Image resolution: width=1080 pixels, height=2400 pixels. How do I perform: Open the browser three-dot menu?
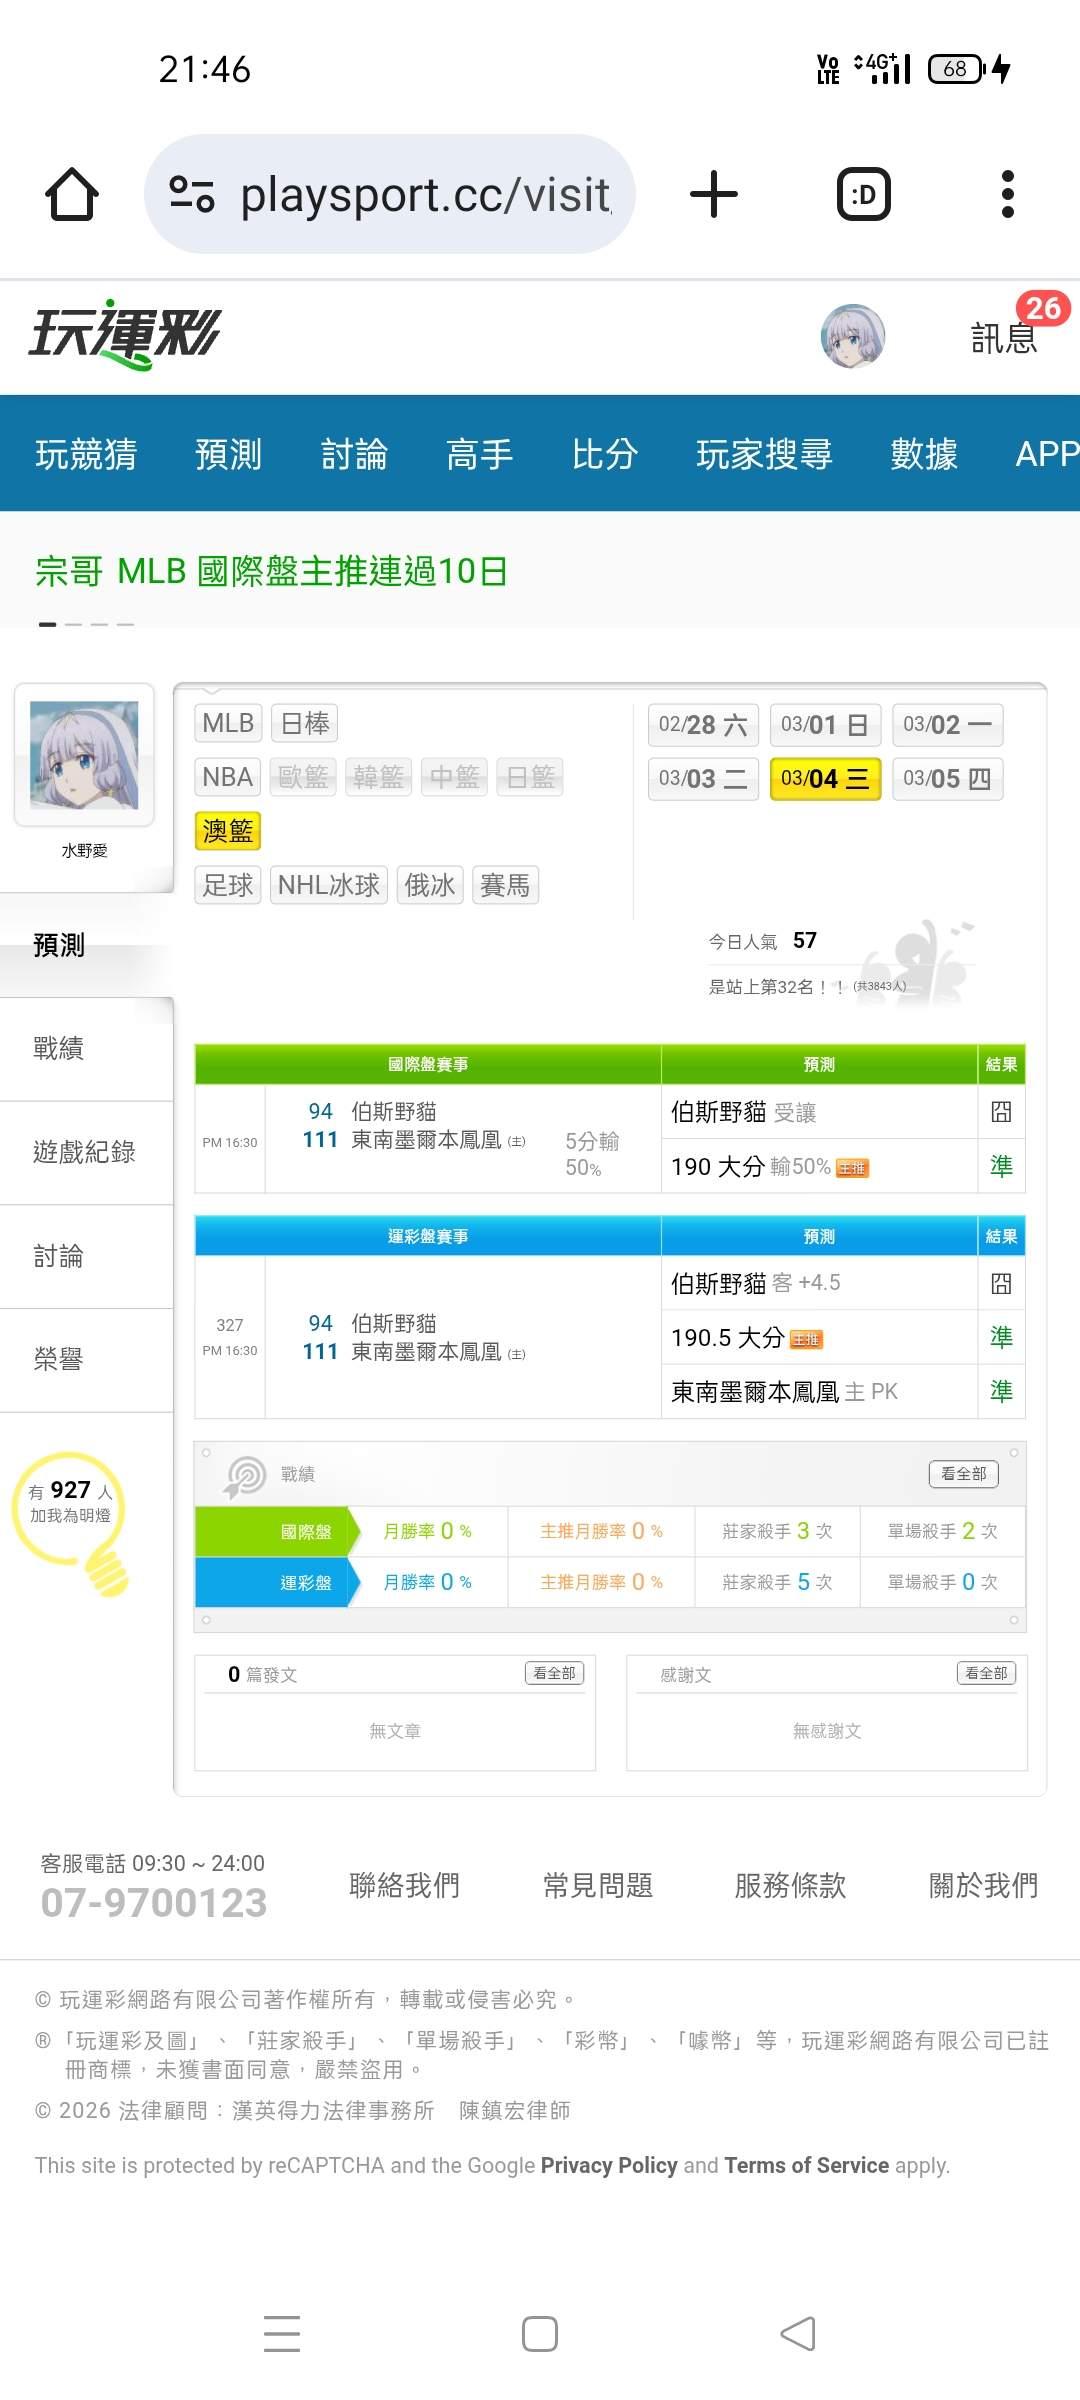(1008, 194)
